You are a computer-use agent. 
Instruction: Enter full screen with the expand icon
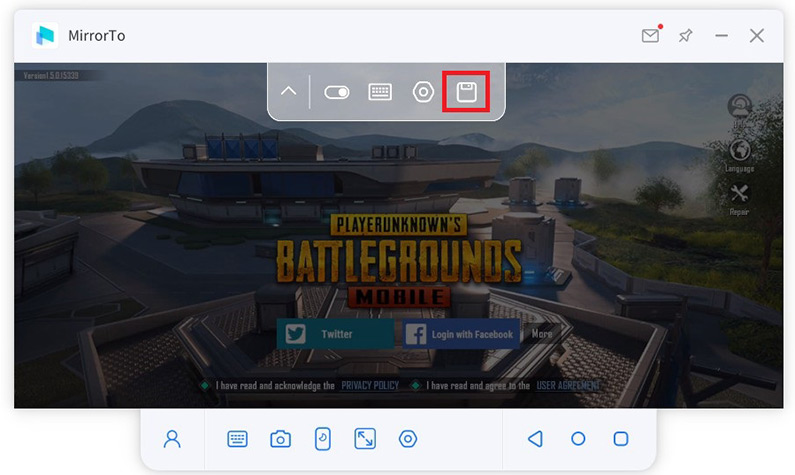365,439
